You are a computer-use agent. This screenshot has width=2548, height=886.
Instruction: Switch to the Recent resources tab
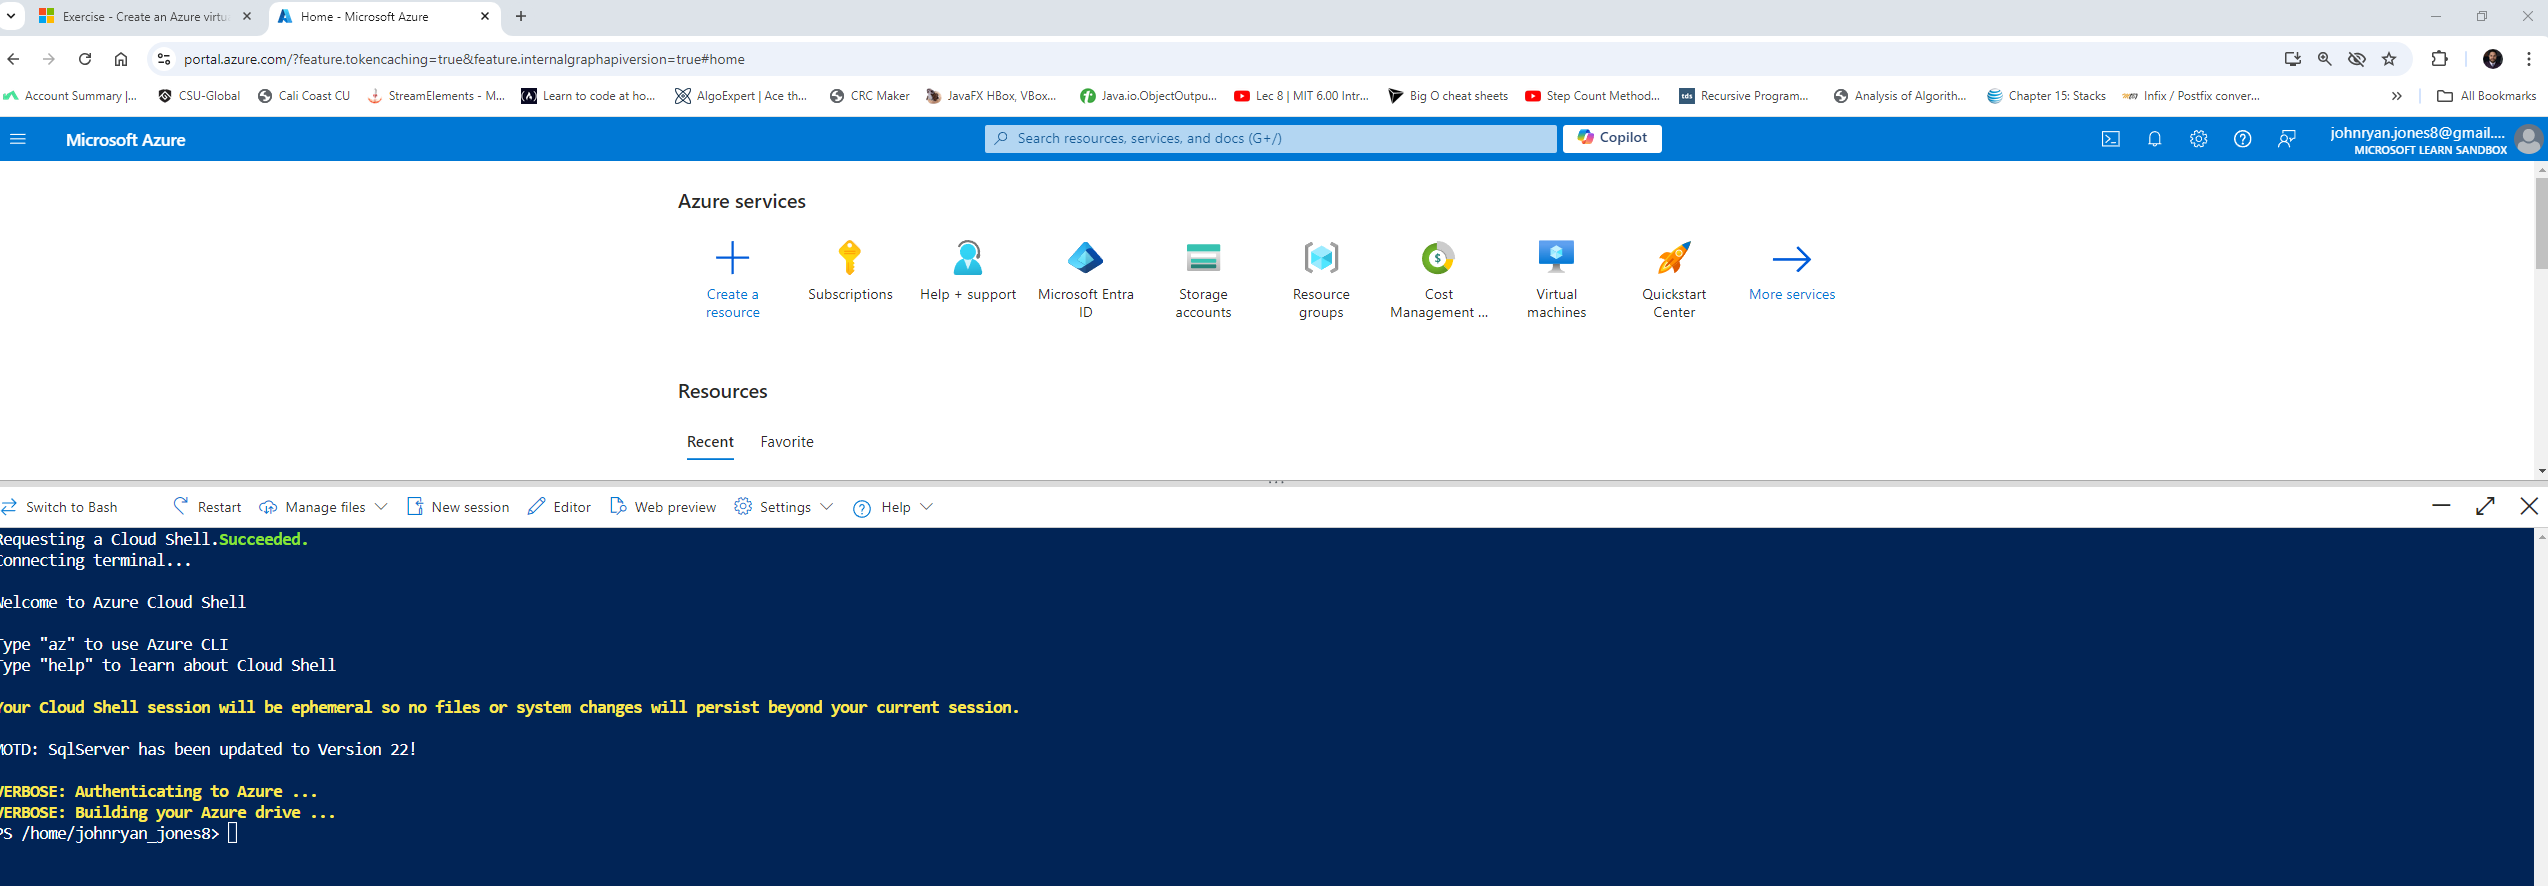coord(710,442)
